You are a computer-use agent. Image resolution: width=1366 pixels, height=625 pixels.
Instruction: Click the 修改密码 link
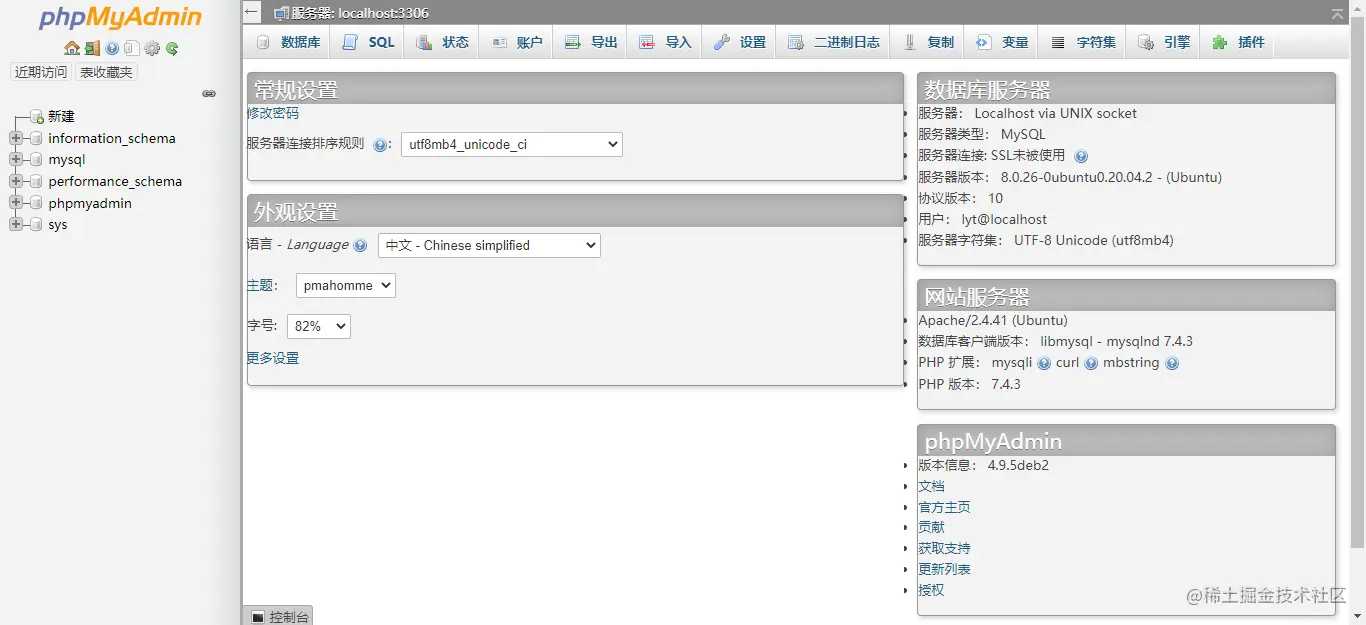pos(273,113)
